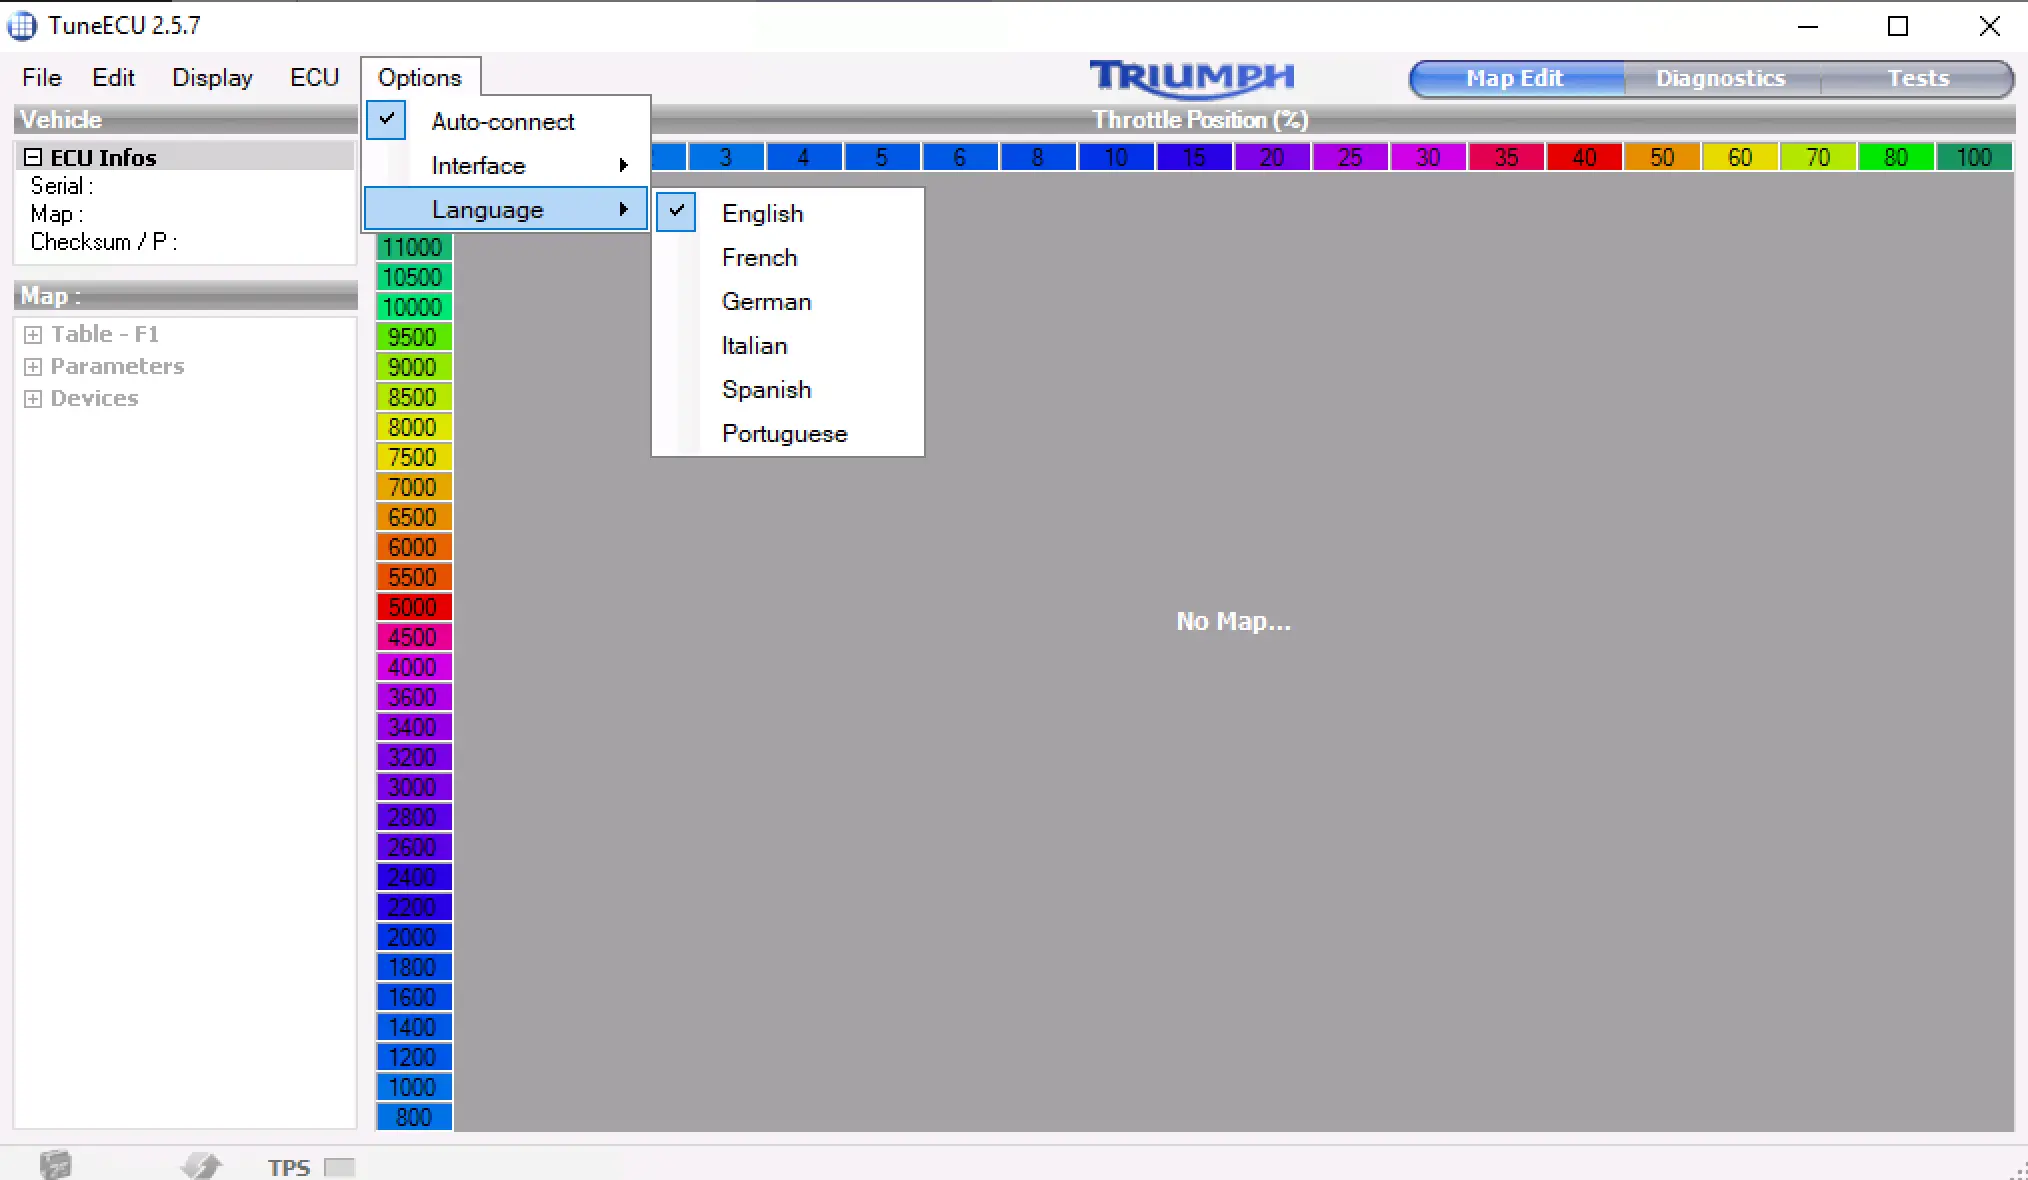This screenshot has width=2028, height=1180.
Task: Expand the Parameters section
Action: (32, 365)
